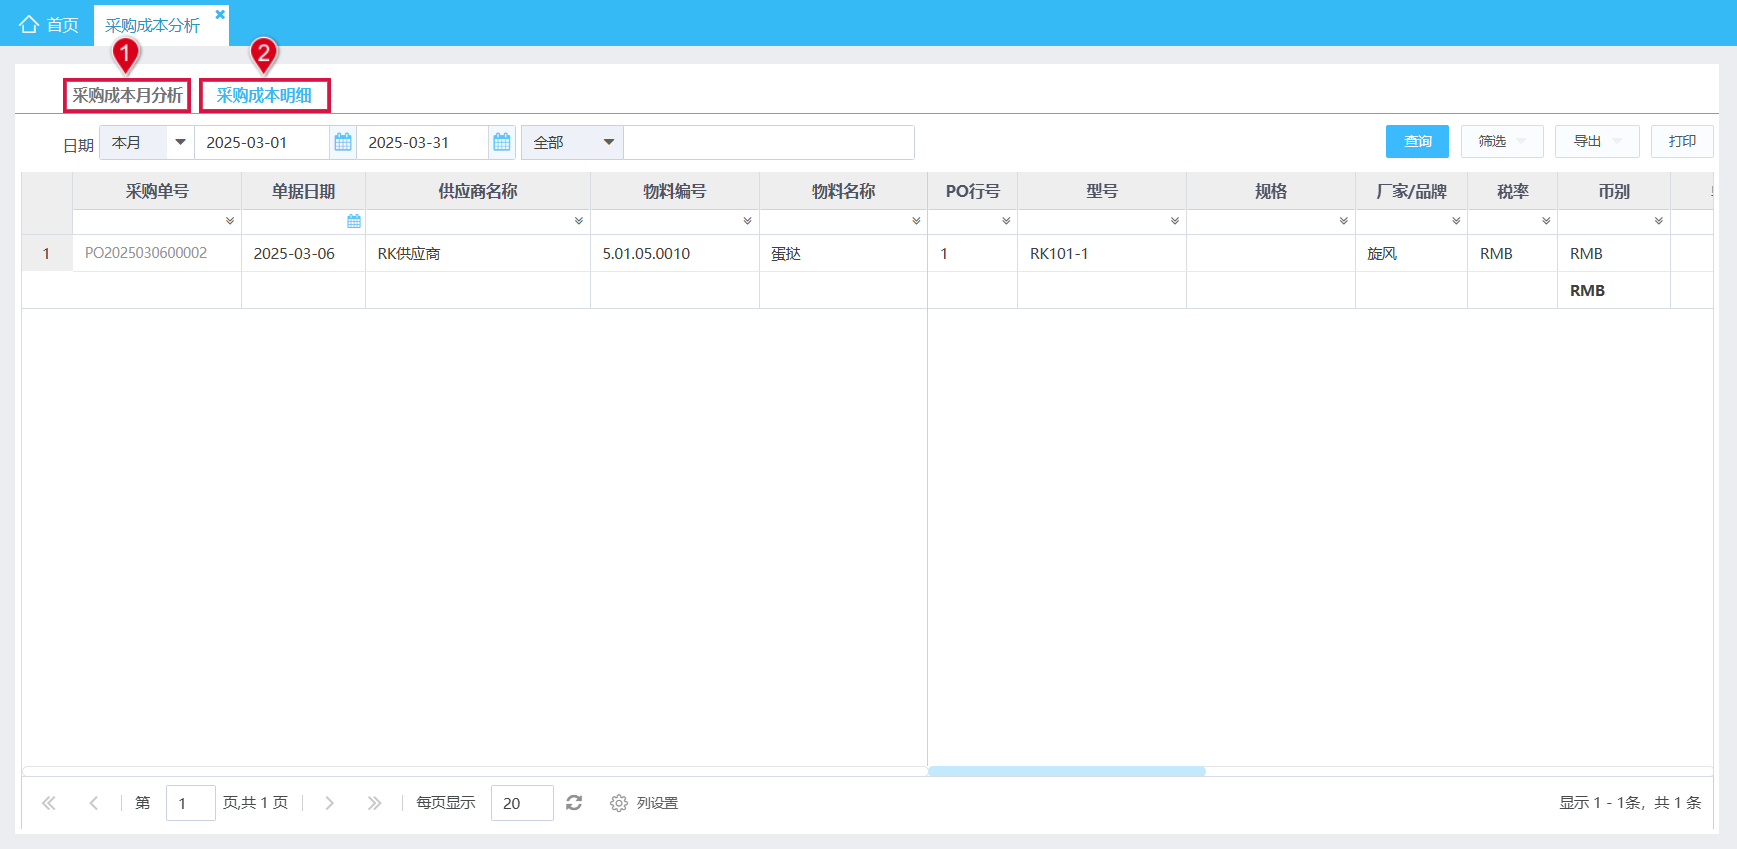Click calendar icon in 单据日期 filter cell
This screenshot has width=1737, height=849.
(x=354, y=221)
